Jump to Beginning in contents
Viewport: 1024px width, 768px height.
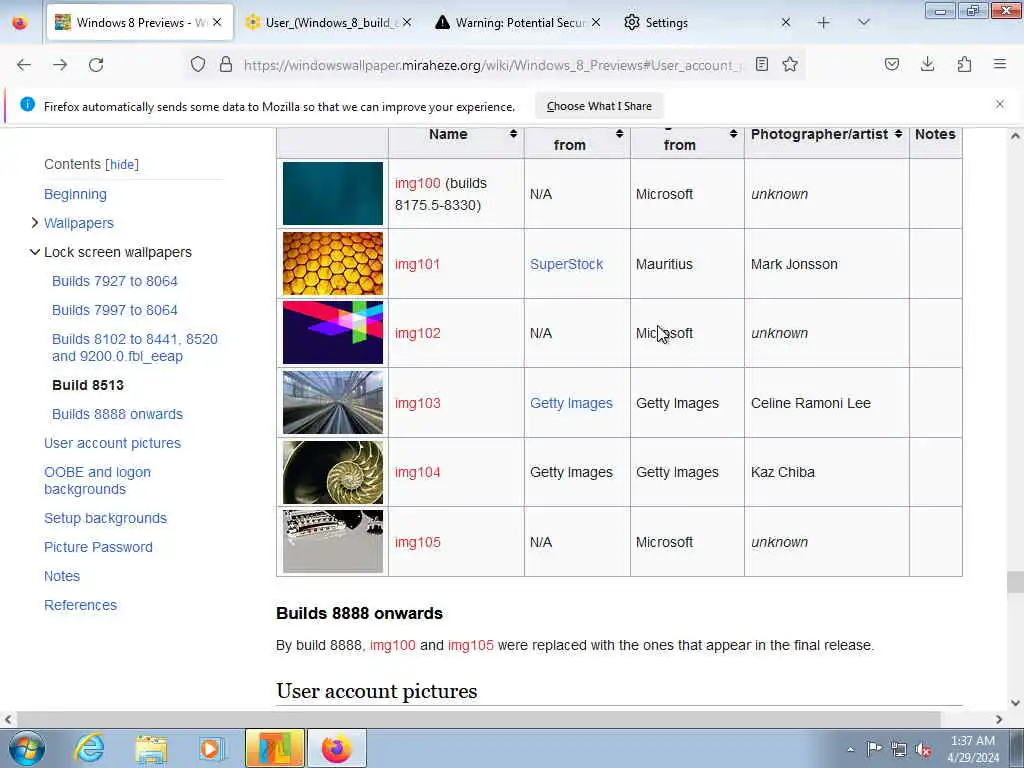coord(75,194)
